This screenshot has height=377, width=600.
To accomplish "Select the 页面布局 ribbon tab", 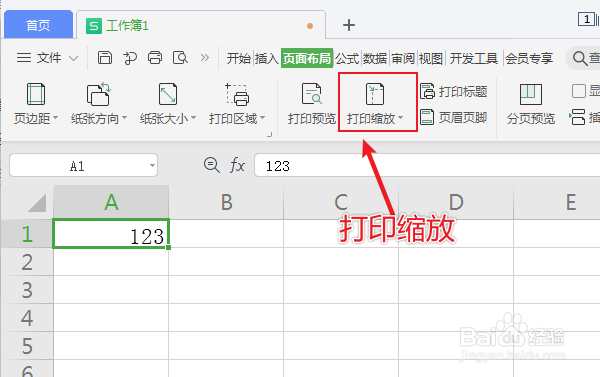I will pyautogui.click(x=307, y=58).
